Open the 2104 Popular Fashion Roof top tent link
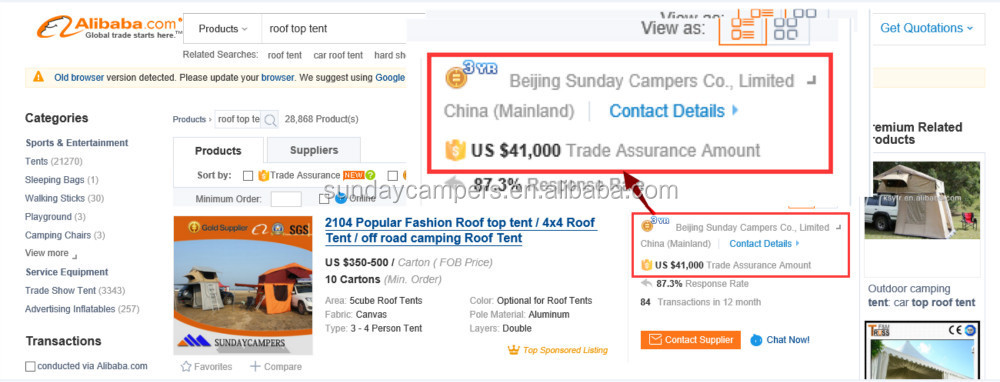1000x382 pixels. click(x=460, y=230)
